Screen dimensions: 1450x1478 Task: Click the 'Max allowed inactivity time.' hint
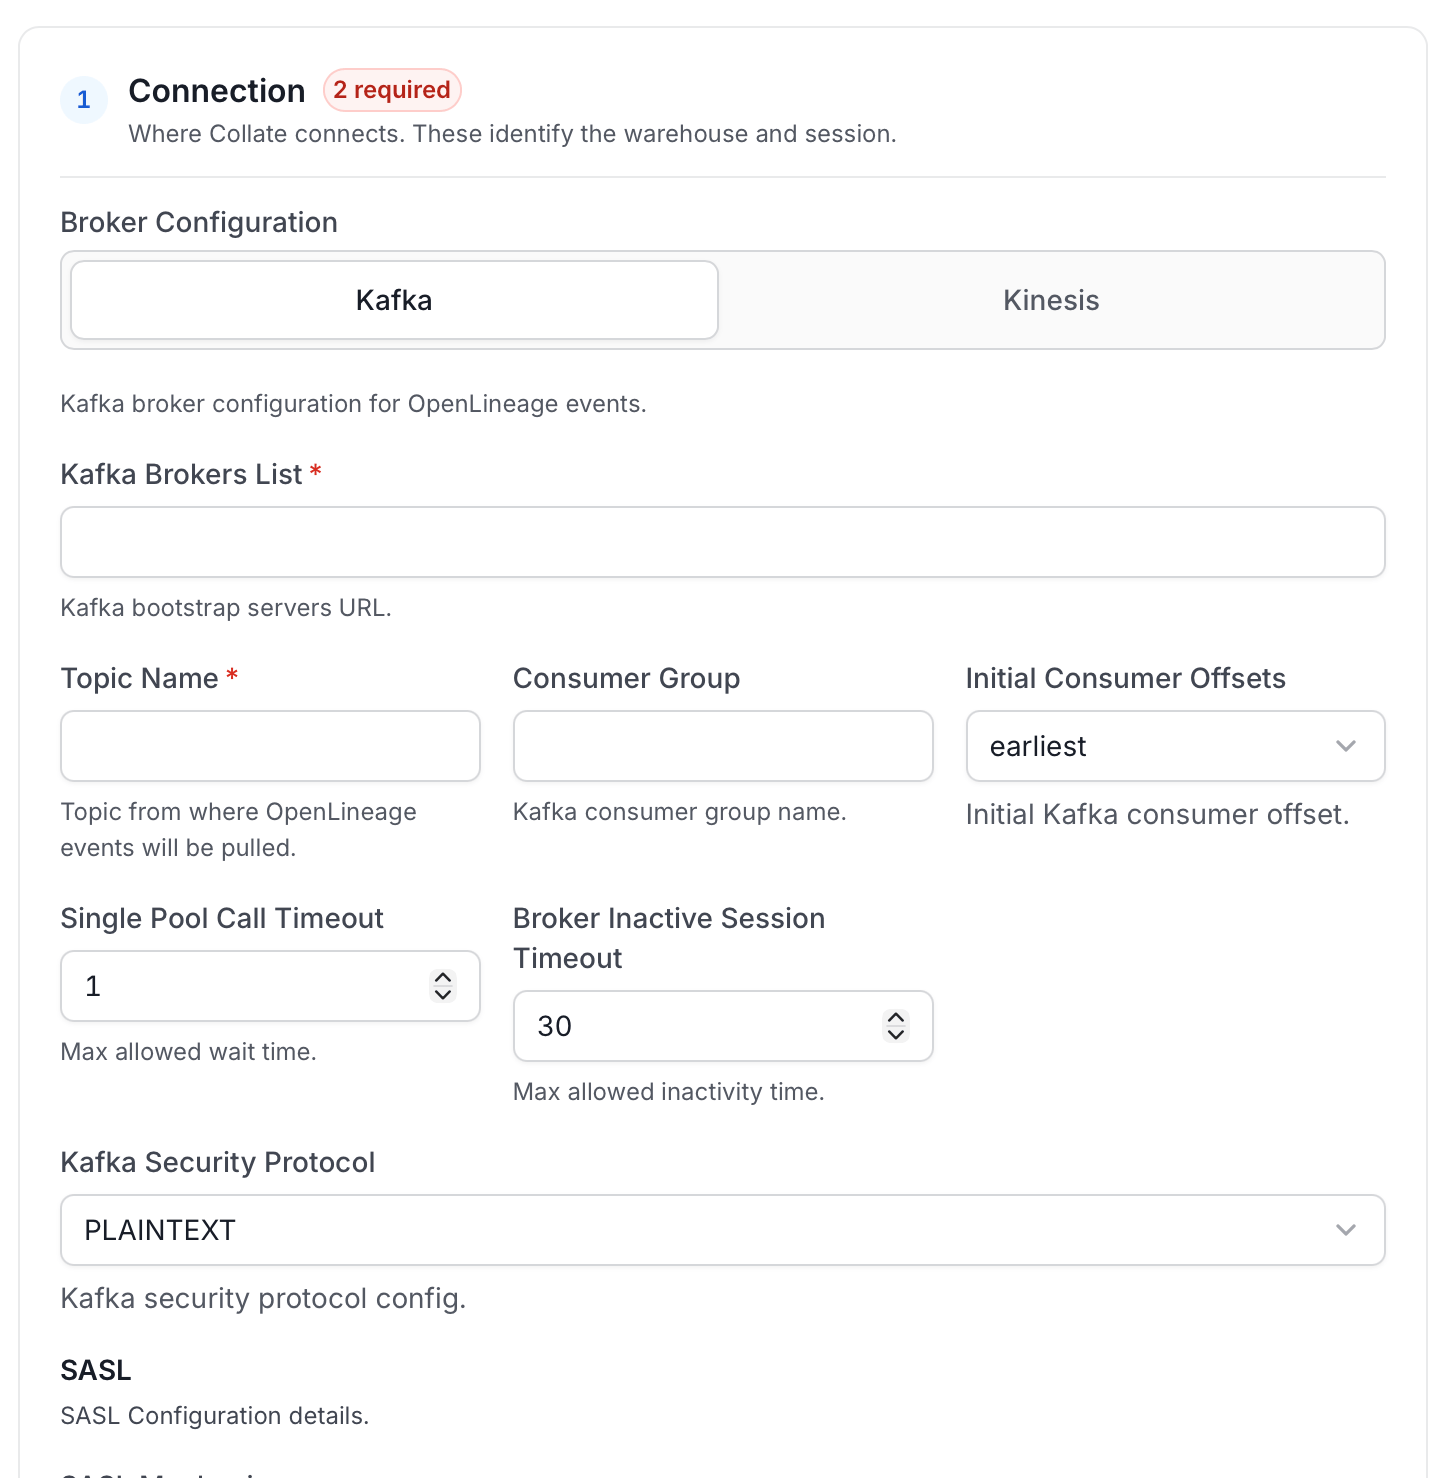669,1092
